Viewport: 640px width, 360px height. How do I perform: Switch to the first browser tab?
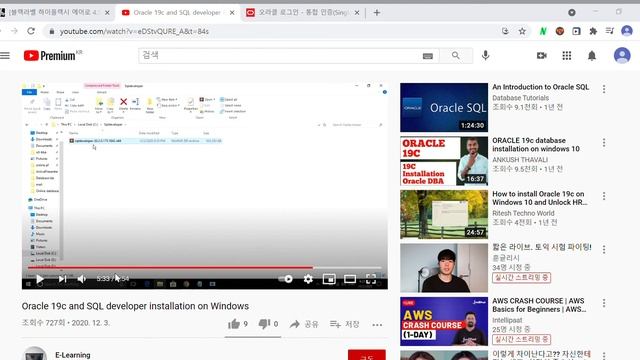click(54, 13)
